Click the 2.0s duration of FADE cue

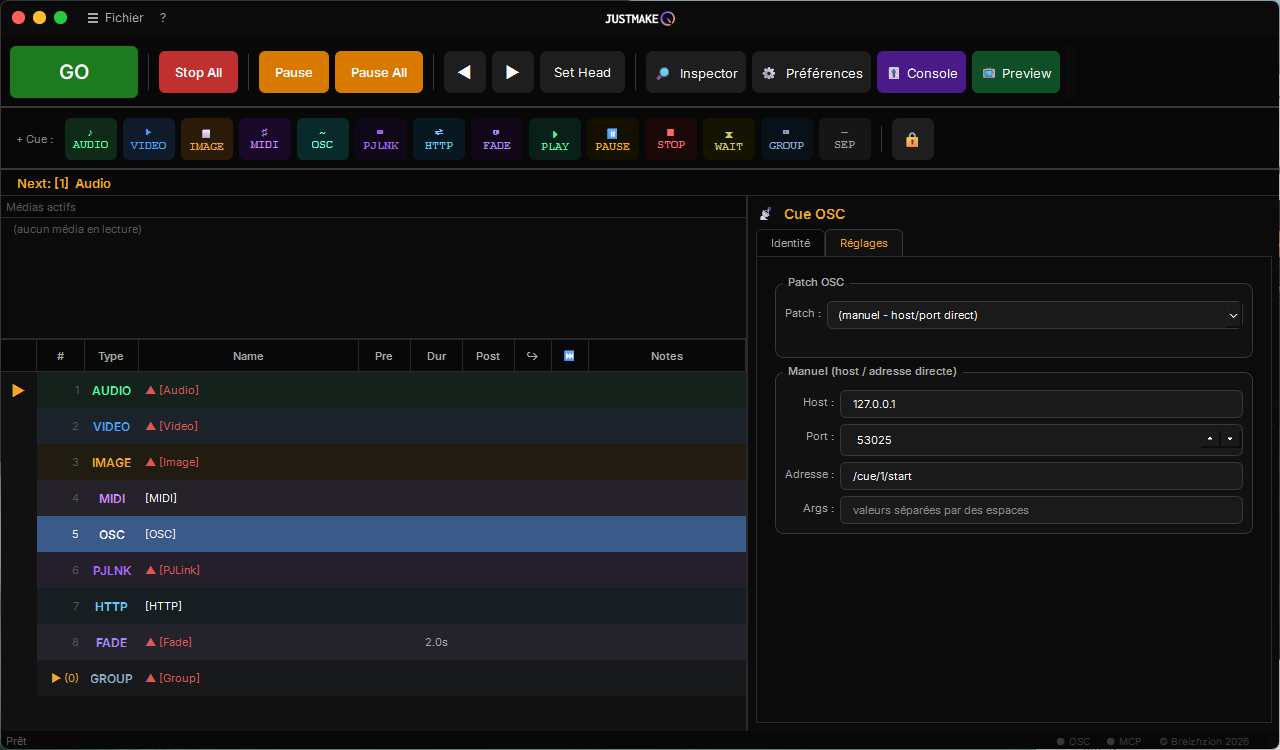(x=436, y=642)
